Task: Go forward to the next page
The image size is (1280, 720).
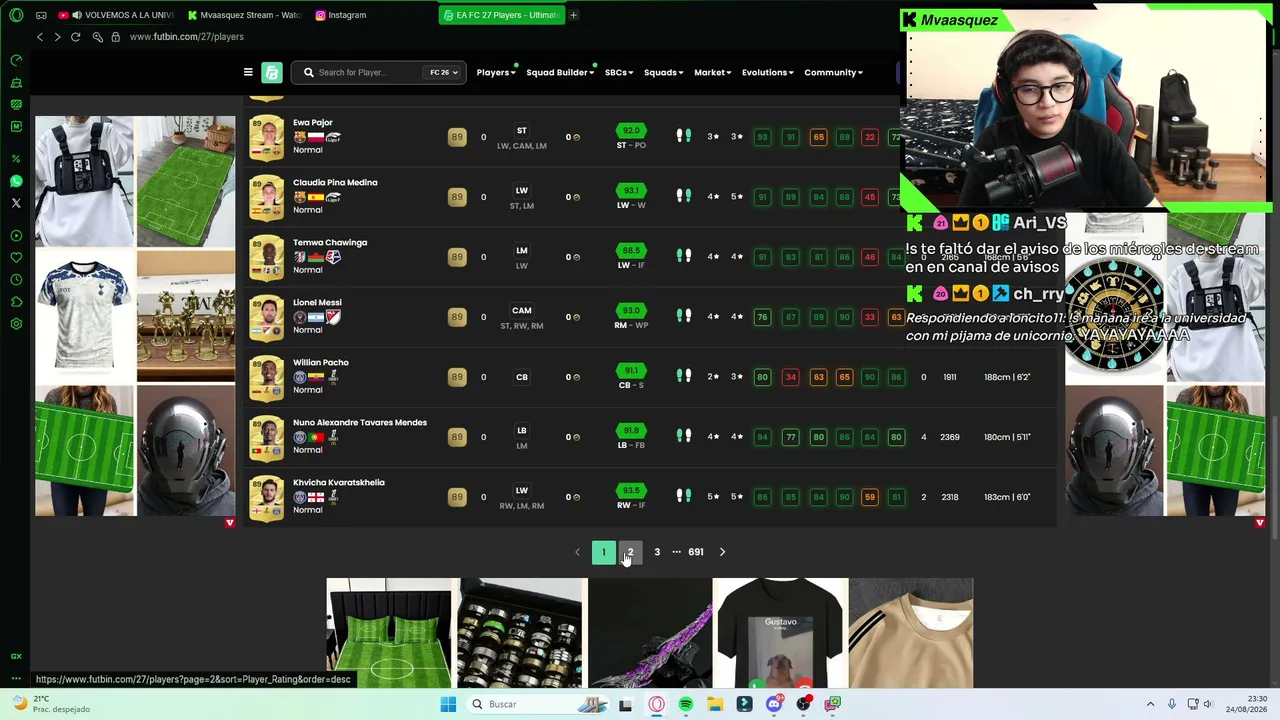Action: coord(57,37)
